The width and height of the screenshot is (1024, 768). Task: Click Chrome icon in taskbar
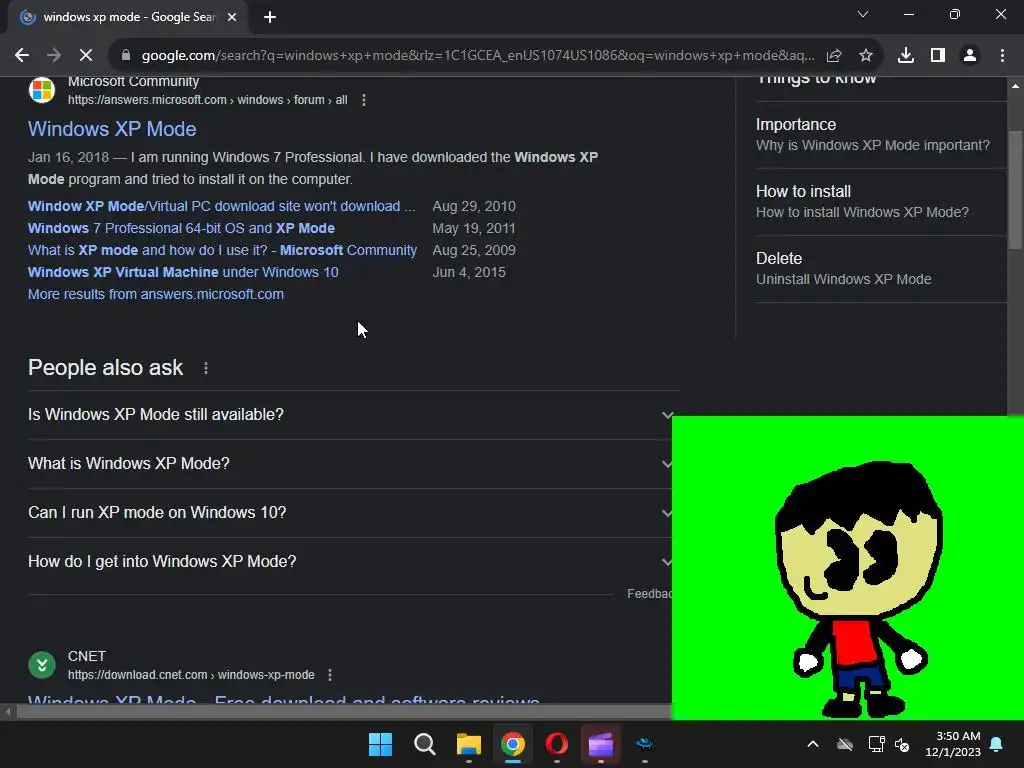(x=513, y=744)
